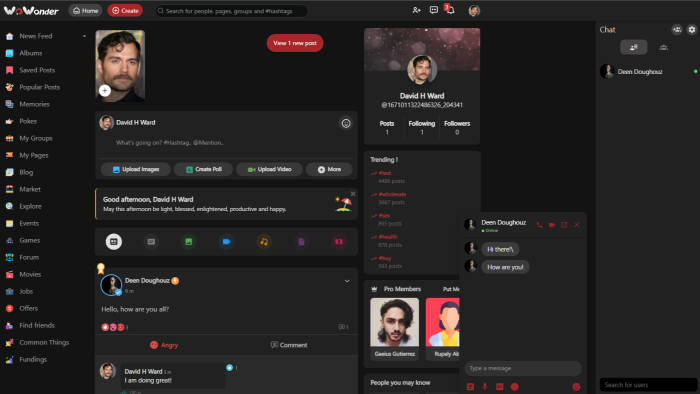Image resolution: width=700 pixels, height=394 pixels.
Task: Start voice call with Deen Doughouz
Action: pos(539,225)
